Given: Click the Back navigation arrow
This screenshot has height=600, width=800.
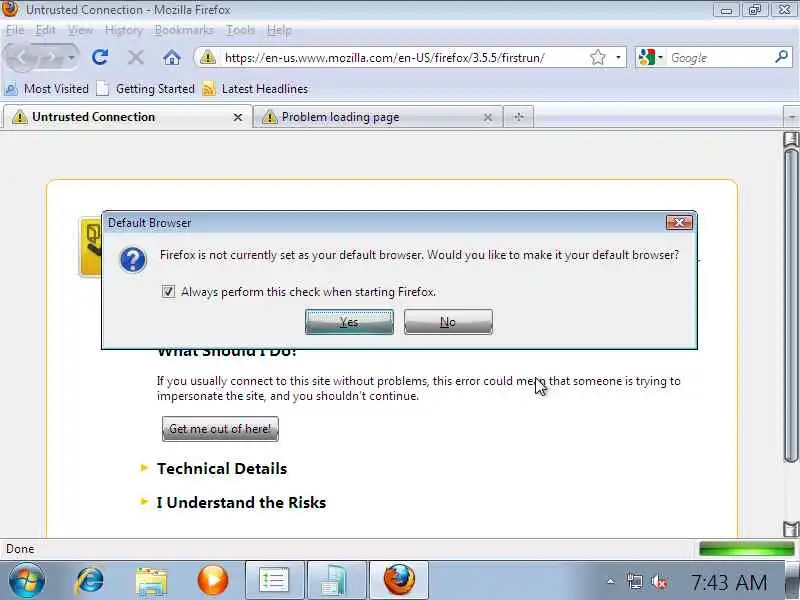Looking at the screenshot, I should pyautogui.click(x=21, y=57).
